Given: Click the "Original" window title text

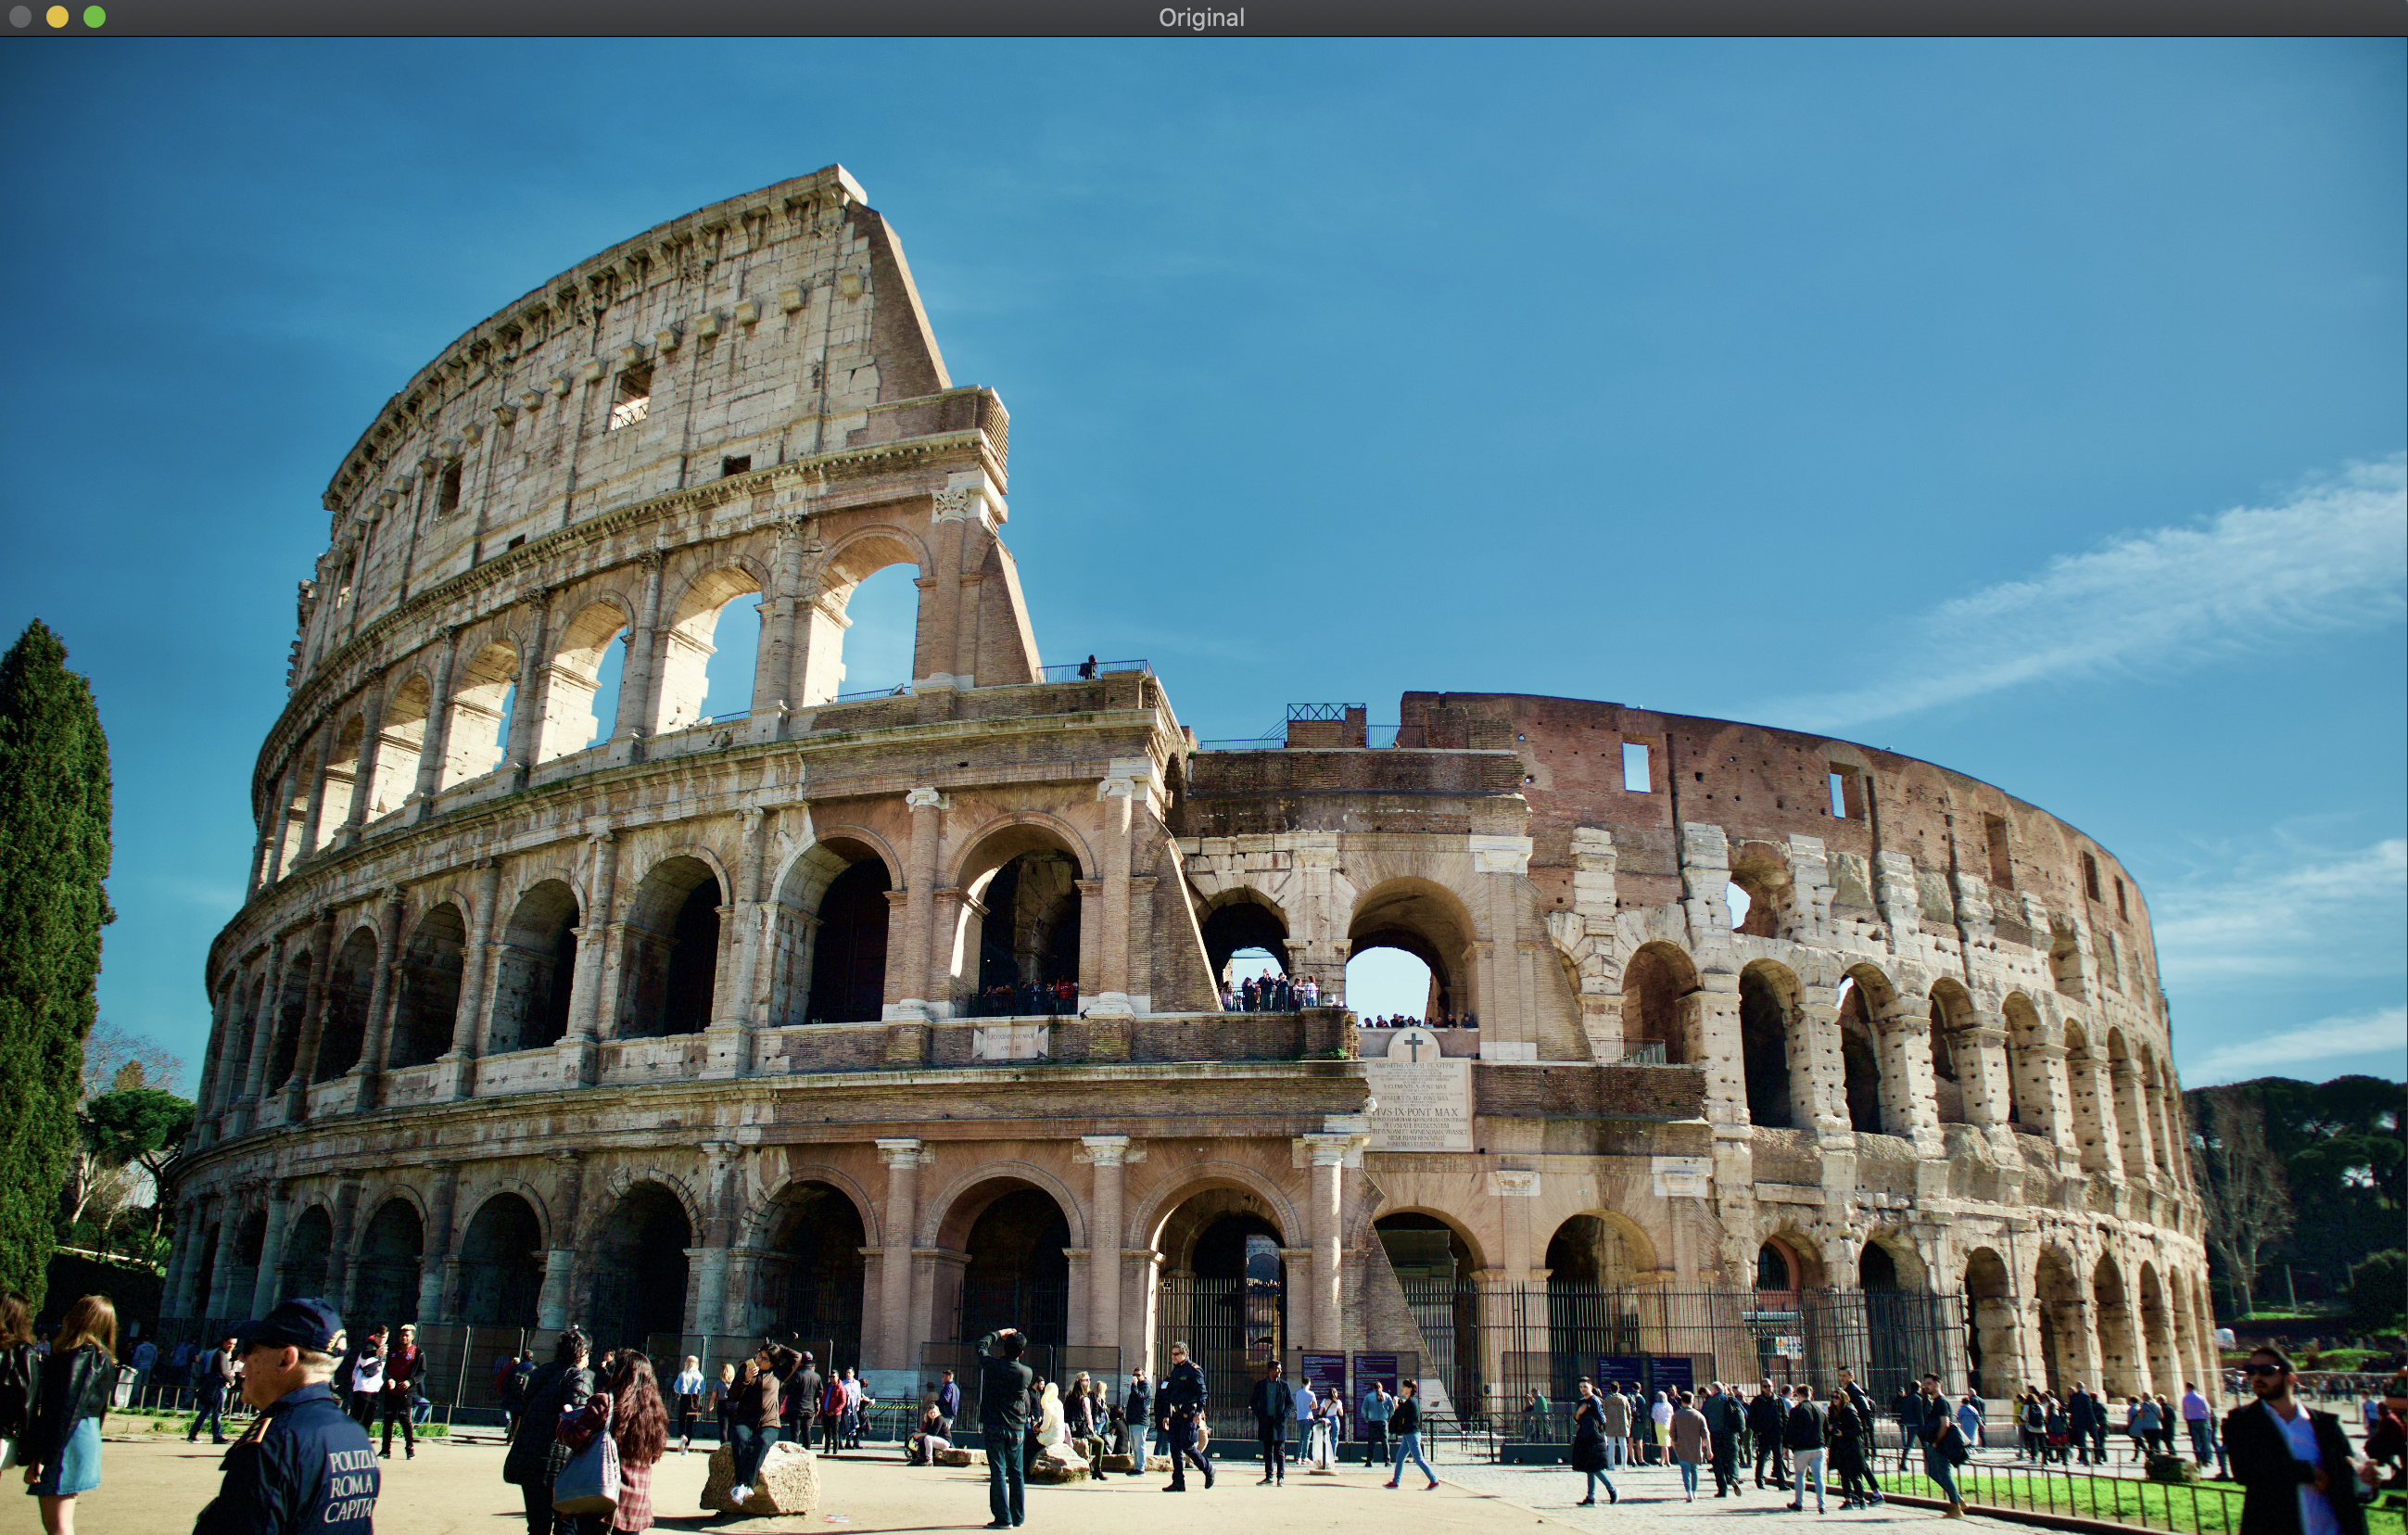Looking at the screenshot, I should tap(1201, 18).
